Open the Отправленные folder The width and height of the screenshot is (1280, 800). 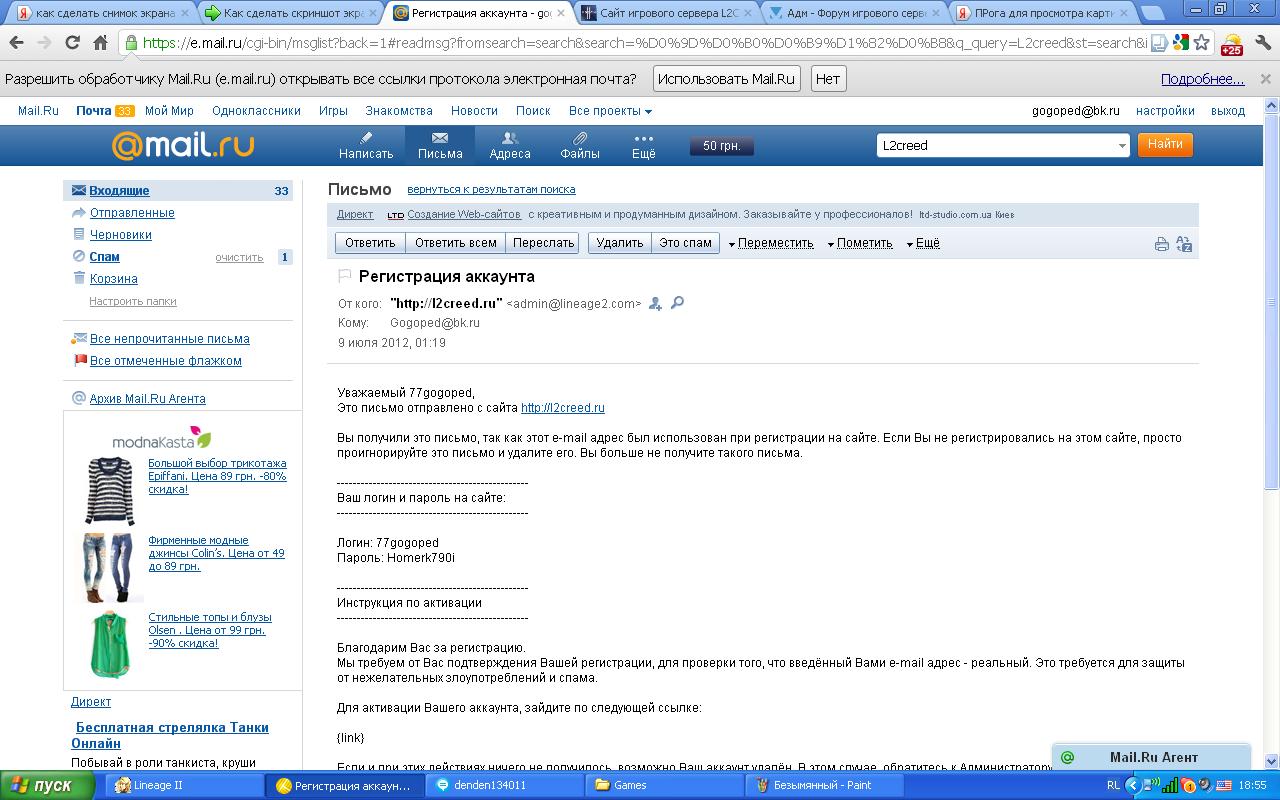point(132,213)
